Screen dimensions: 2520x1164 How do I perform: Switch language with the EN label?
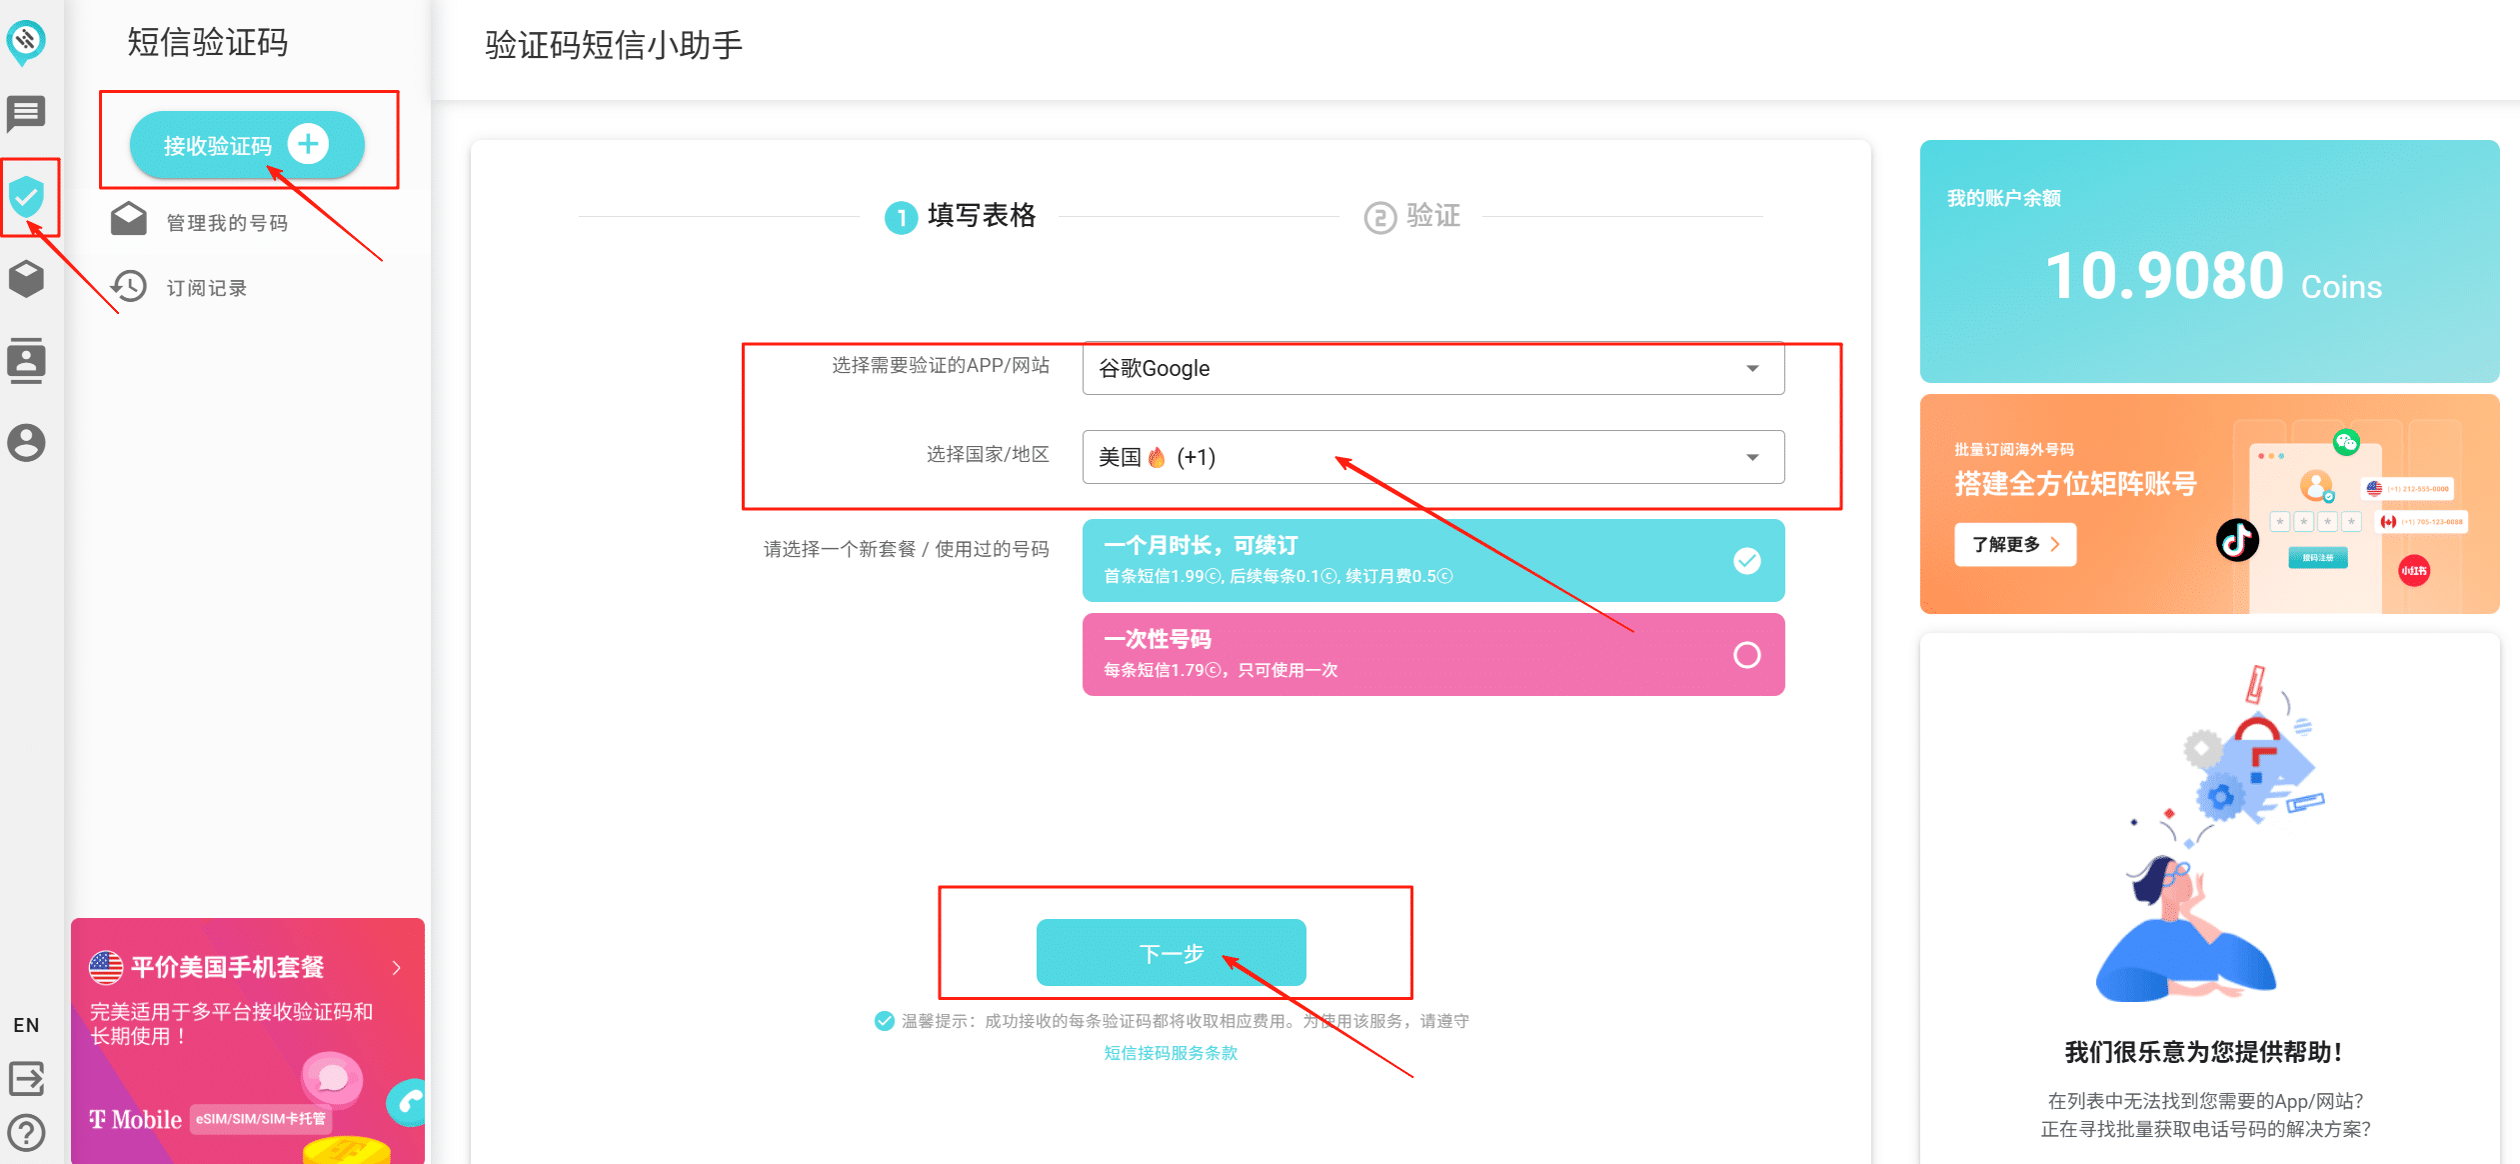click(x=26, y=1025)
